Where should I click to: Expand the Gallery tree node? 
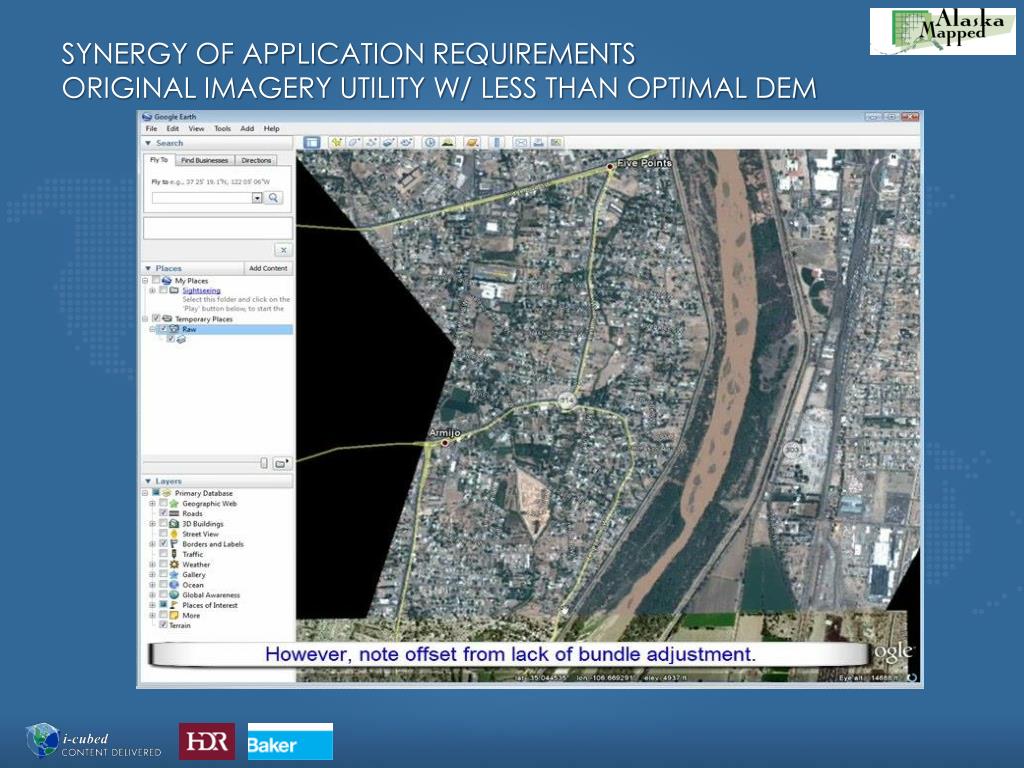pos(153,575)
